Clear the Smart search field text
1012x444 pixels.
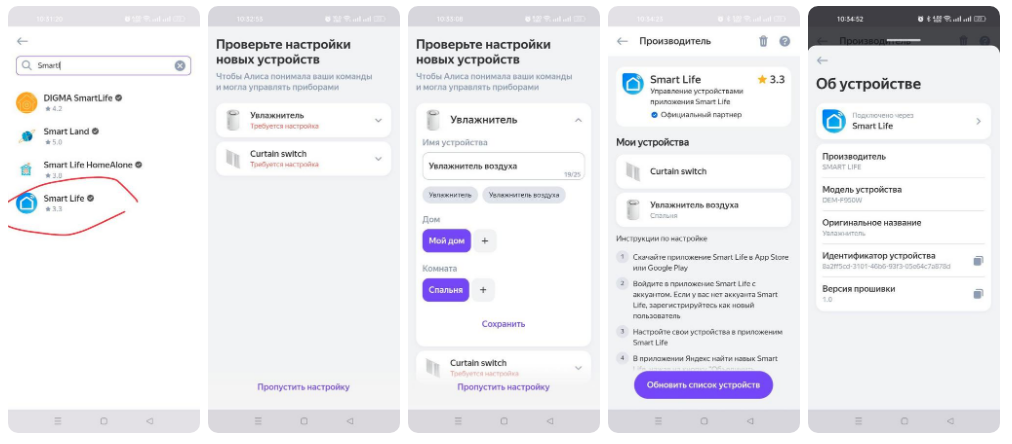point(180,65)
